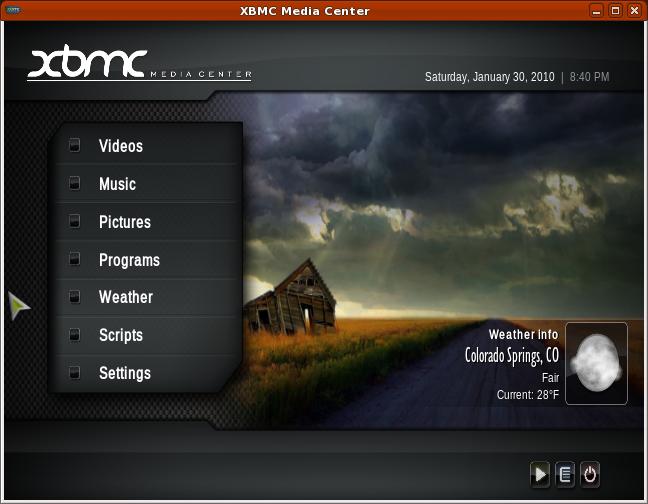Click the small square icon beside Music

click(x=74, y=183)
